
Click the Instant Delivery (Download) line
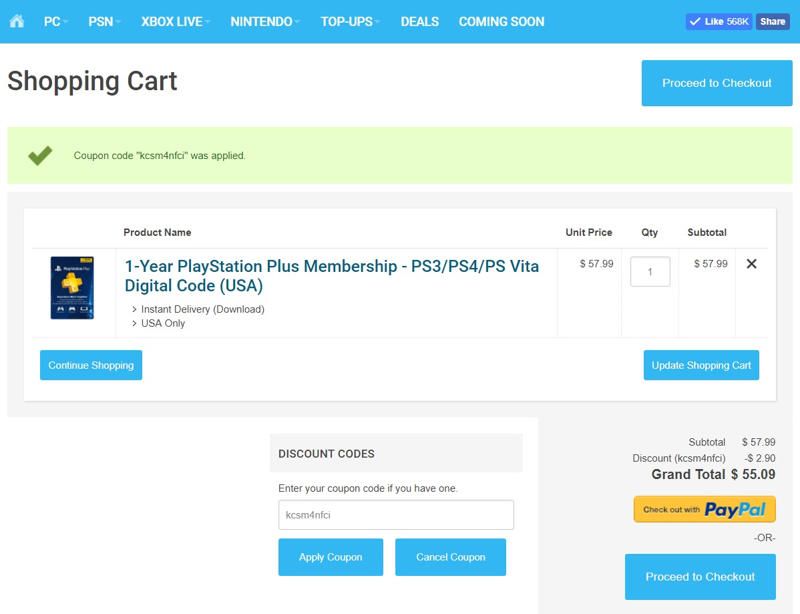point(203,309)
